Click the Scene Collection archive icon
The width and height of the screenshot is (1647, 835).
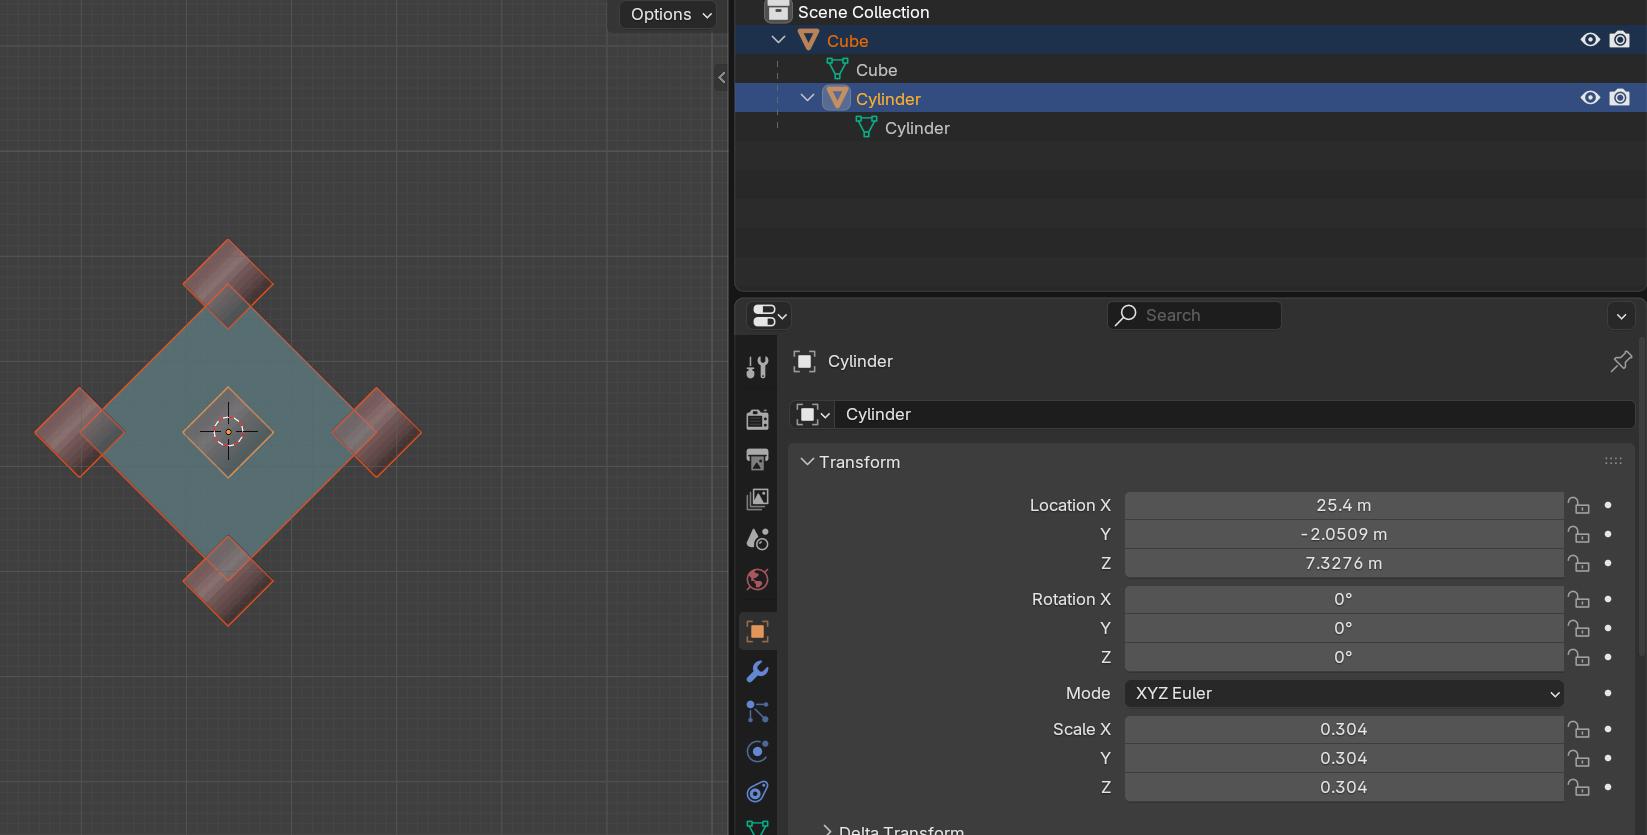778,11
